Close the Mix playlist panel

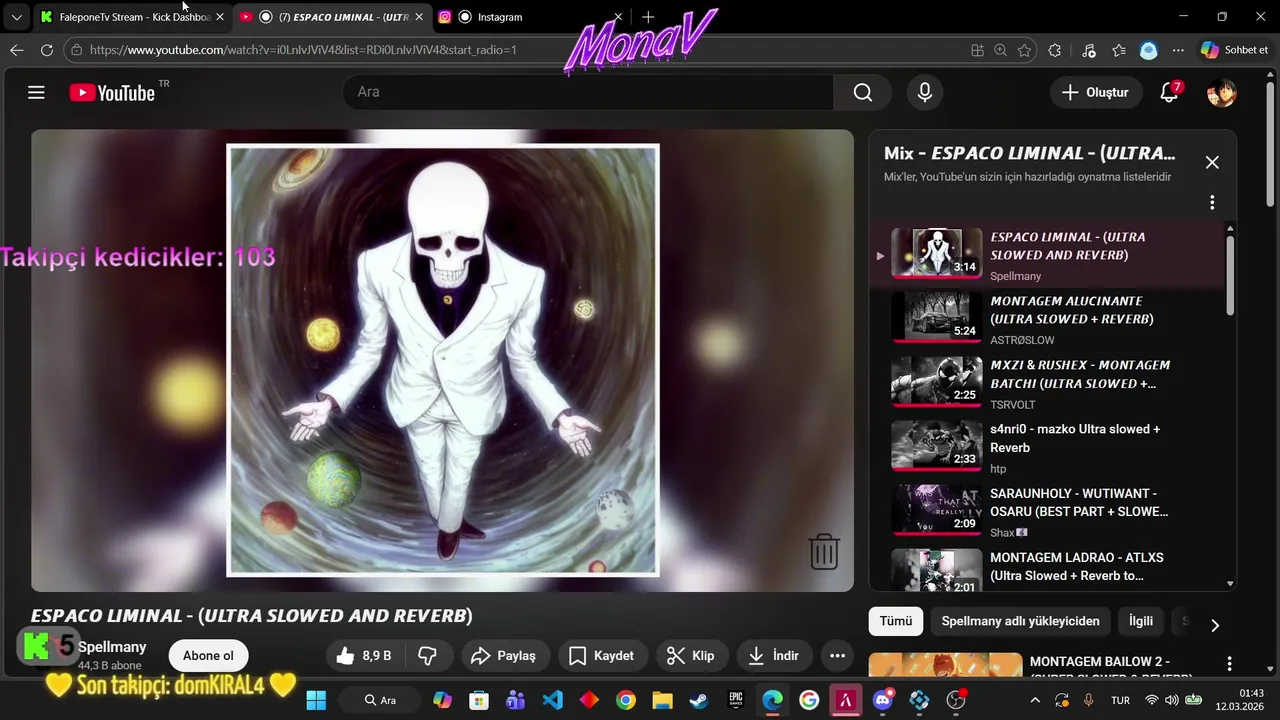(1212, 162)
